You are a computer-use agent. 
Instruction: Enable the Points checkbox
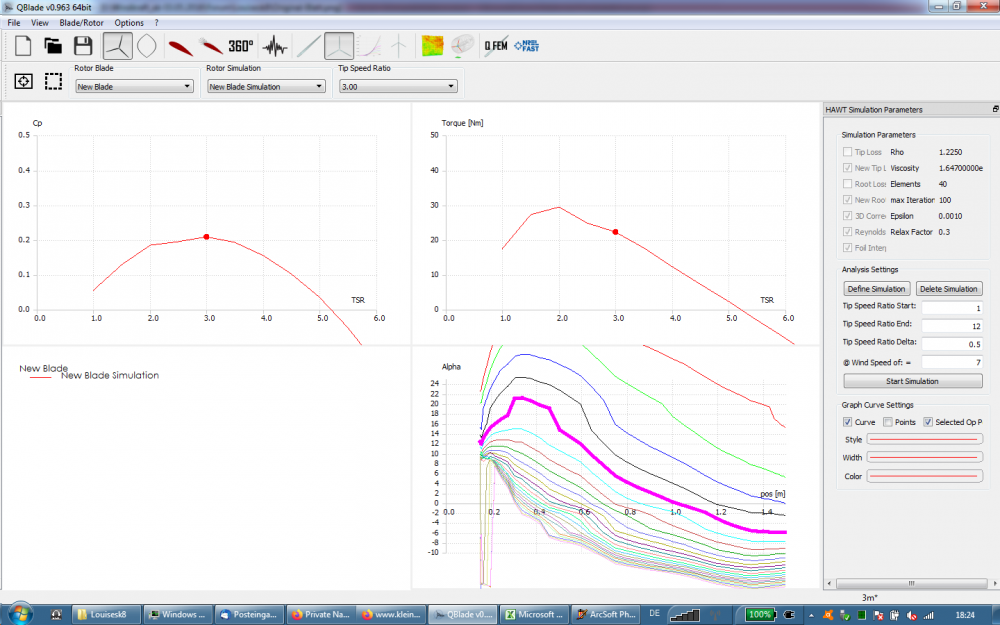pyautogui.click(x=887, y=422)
